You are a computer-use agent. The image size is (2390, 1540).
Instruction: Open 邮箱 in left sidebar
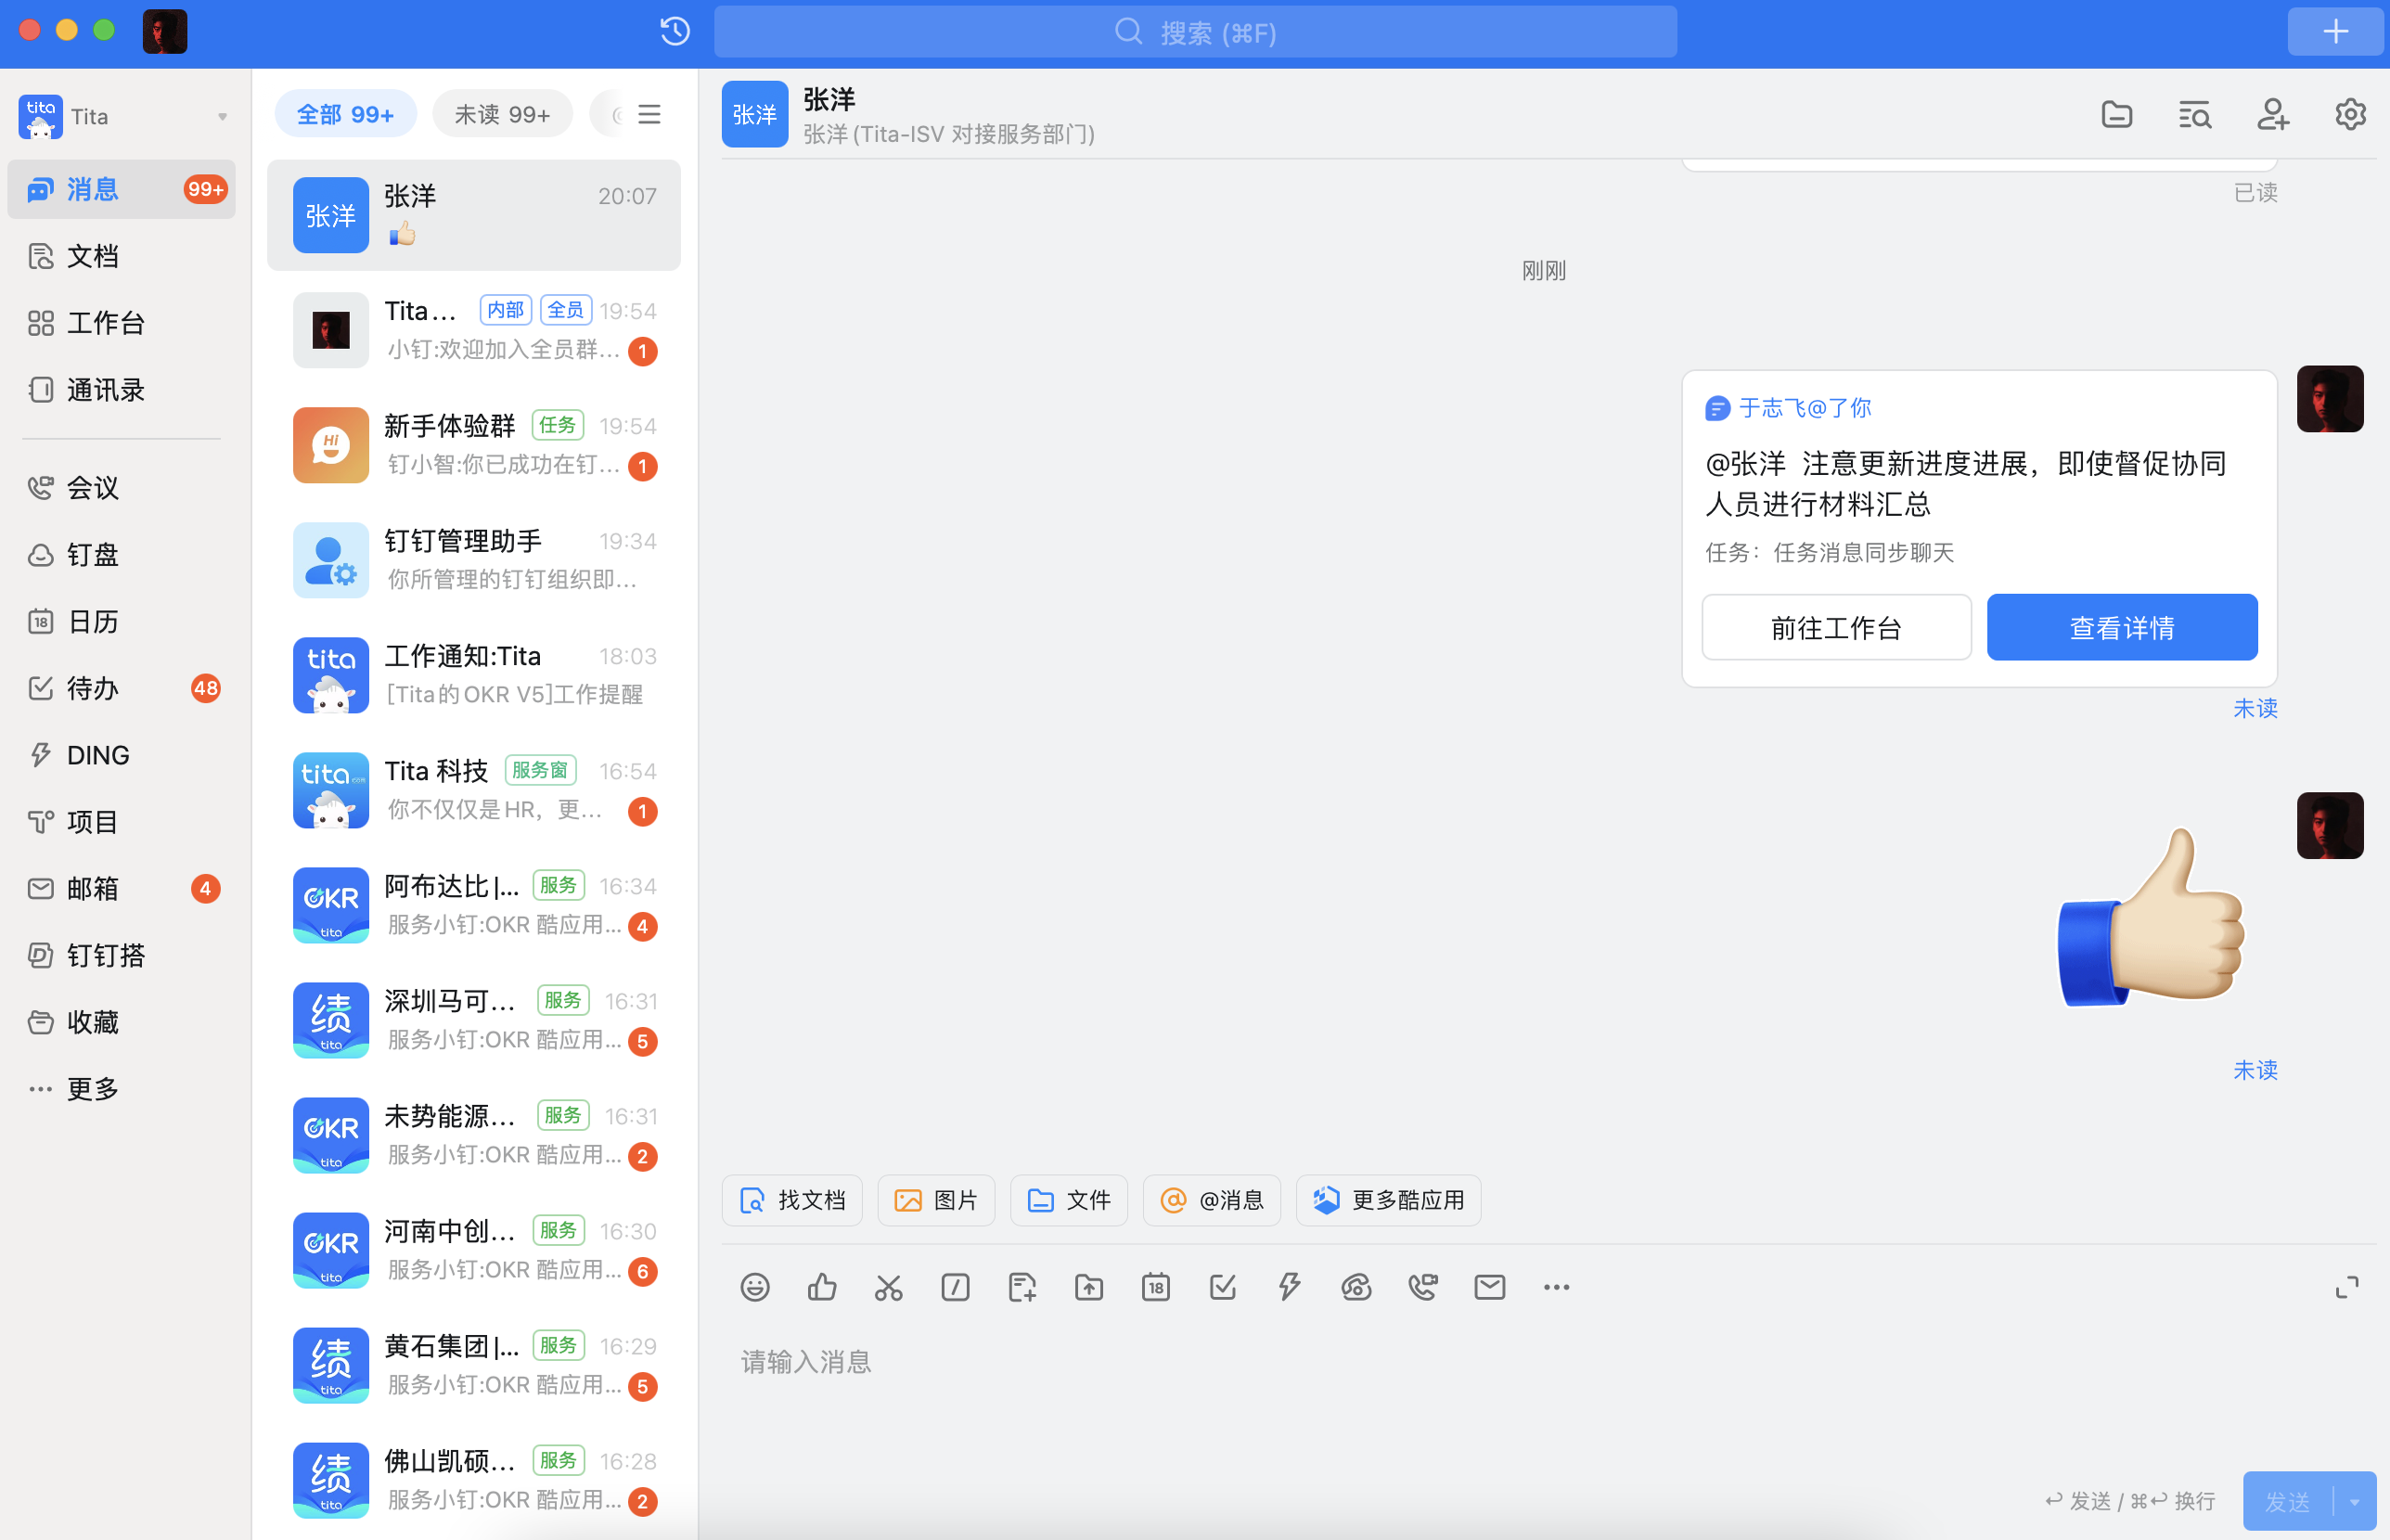point(122,889)
